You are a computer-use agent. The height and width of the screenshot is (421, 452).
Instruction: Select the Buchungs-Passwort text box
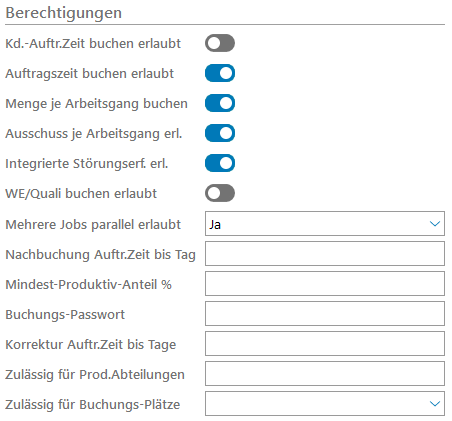(325, 314)
